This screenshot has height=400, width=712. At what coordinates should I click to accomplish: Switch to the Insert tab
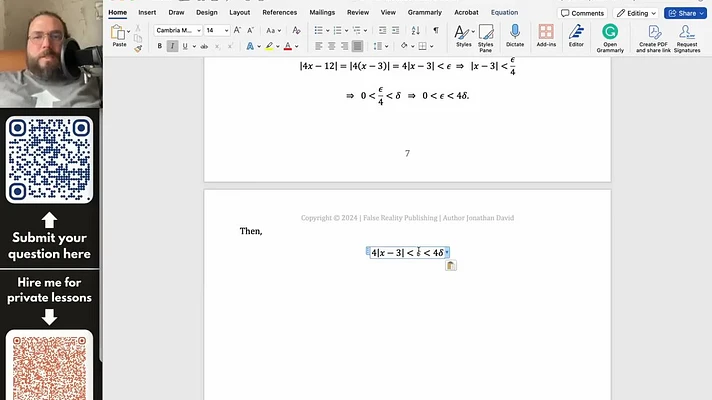point(147,13)
